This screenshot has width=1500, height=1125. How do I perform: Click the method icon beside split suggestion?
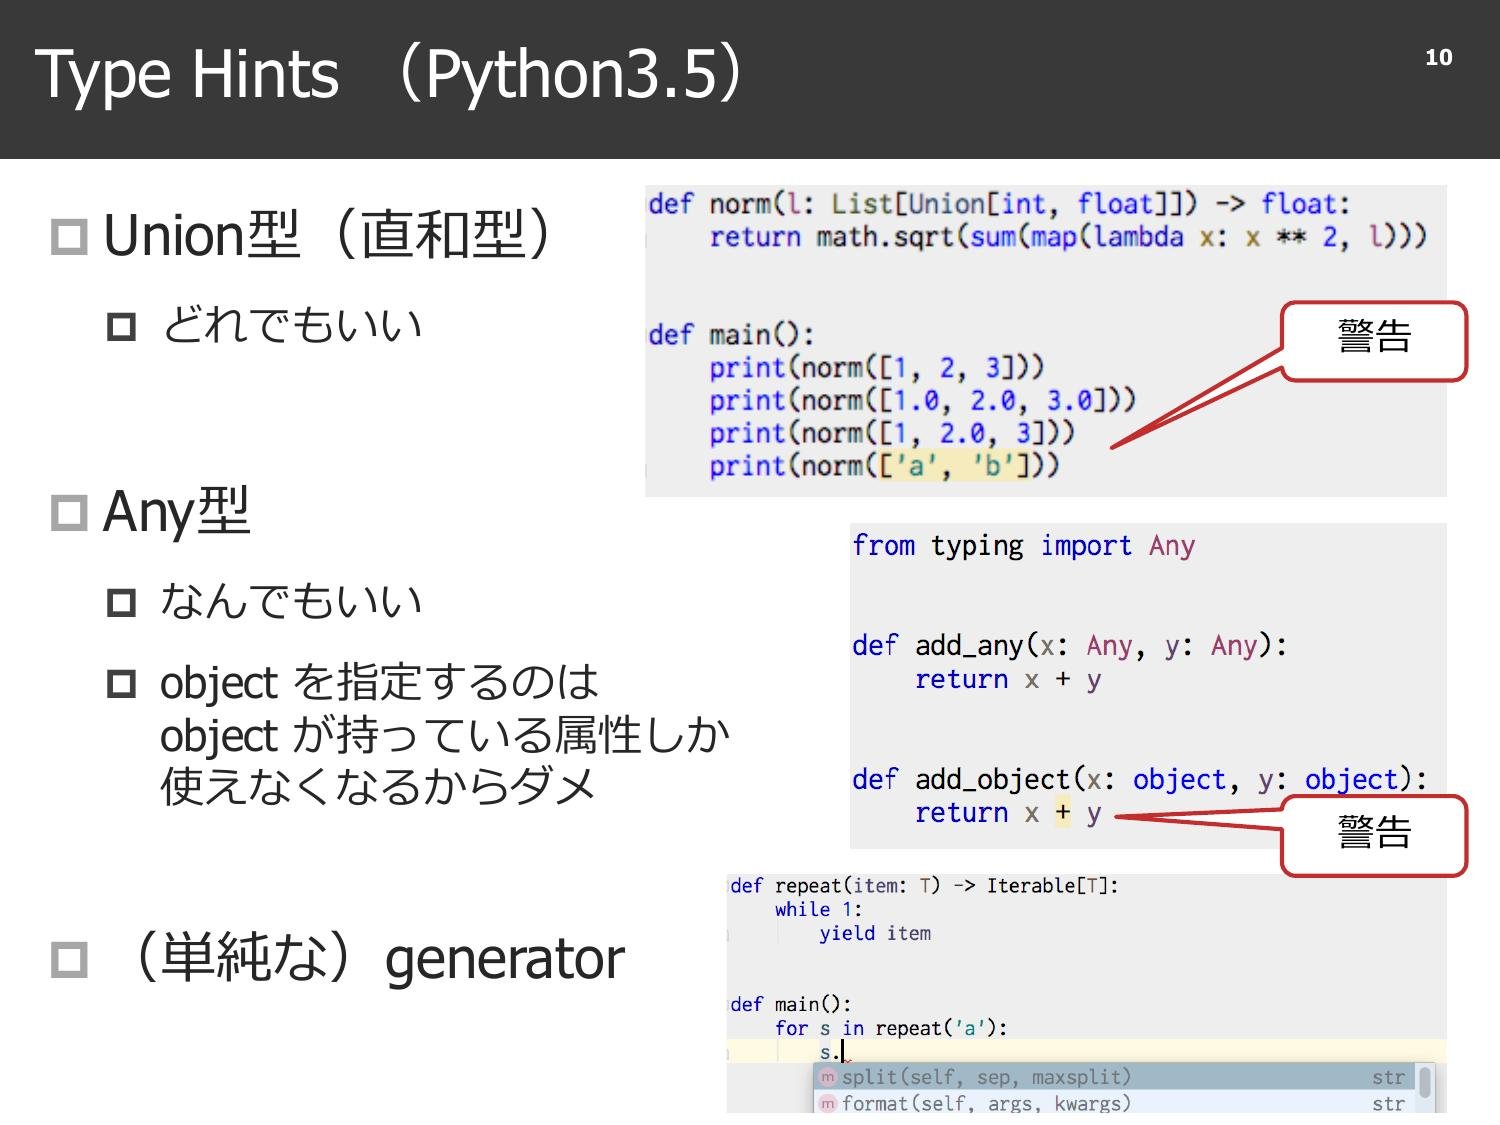pyautogui.click(x=826, y=1077)
